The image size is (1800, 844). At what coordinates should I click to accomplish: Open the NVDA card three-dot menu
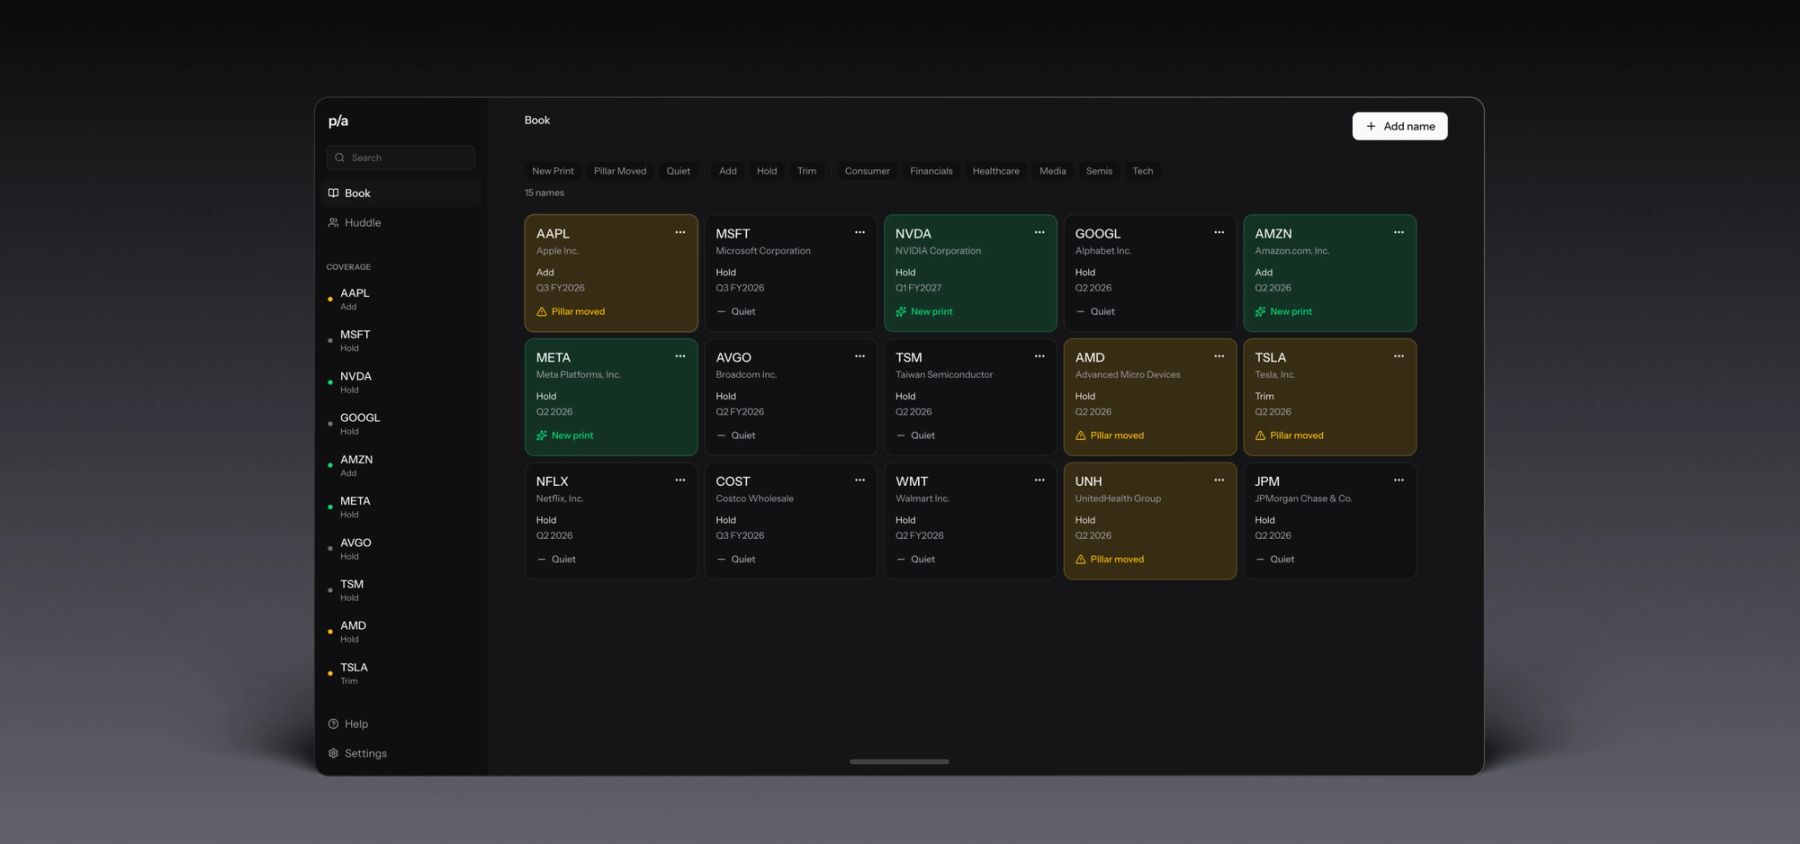tap(1040, 232)
